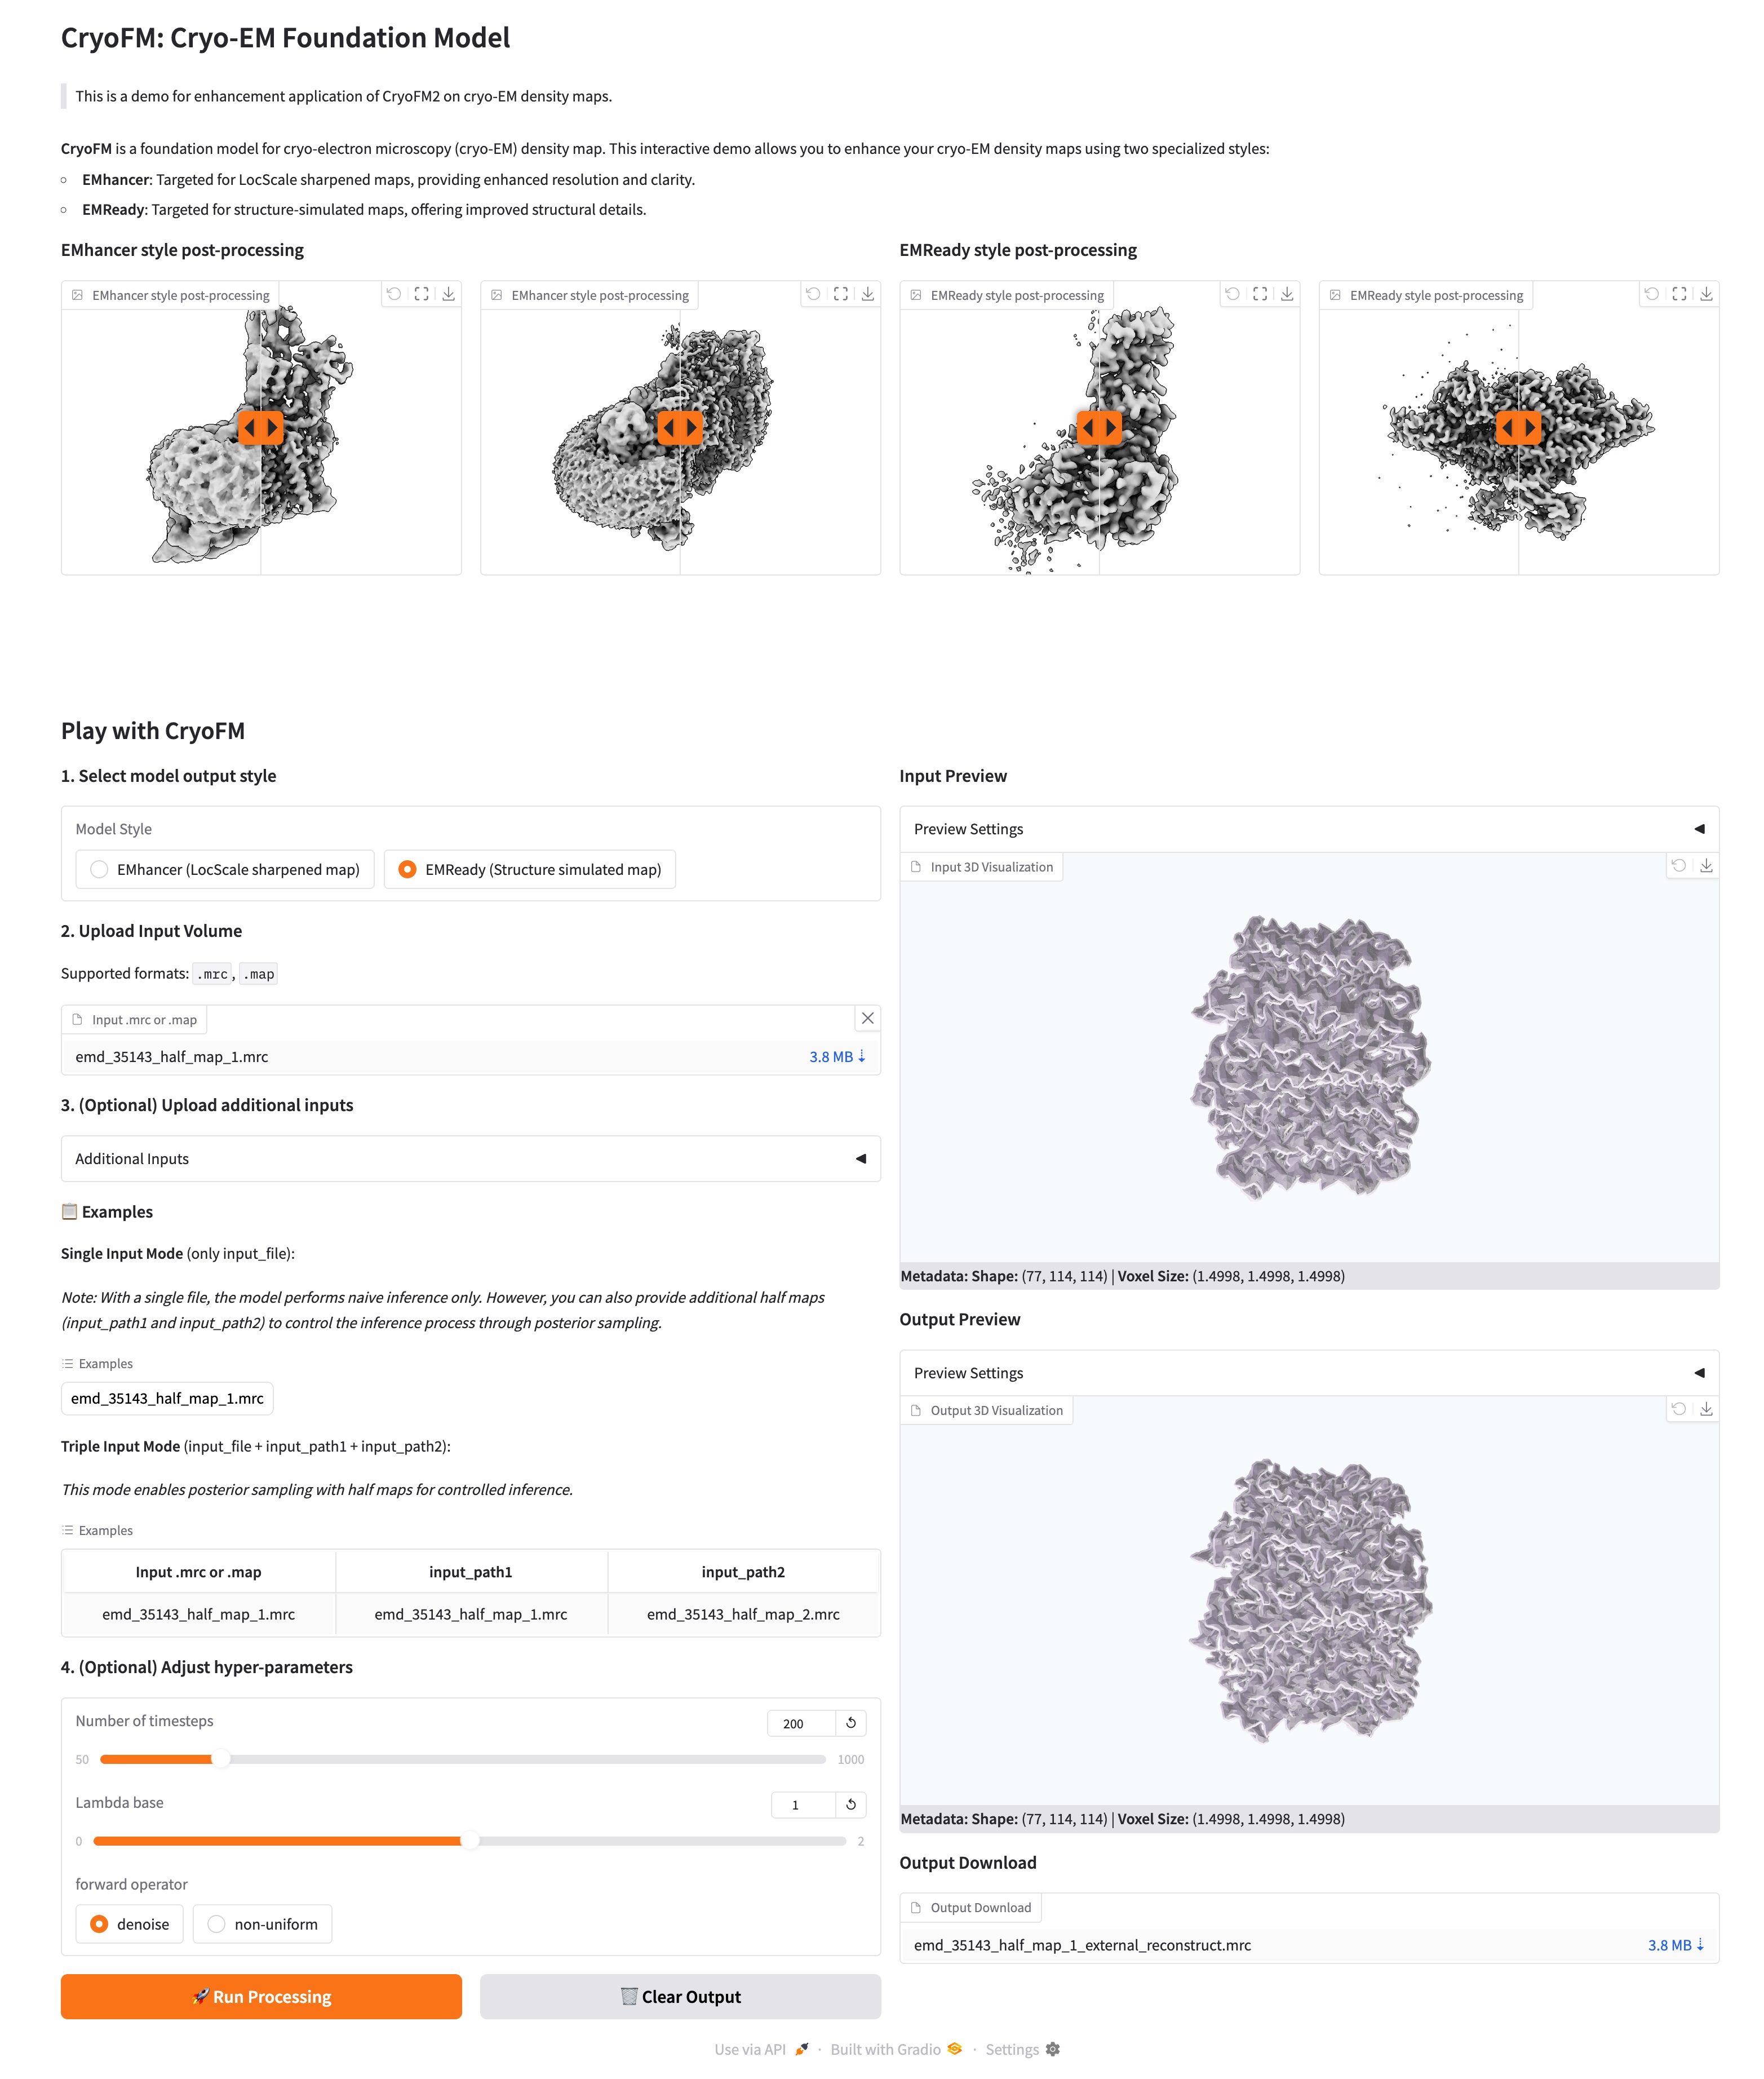
Task: Reset the Output 3D Visualization view
Action: point(1678,1409)
